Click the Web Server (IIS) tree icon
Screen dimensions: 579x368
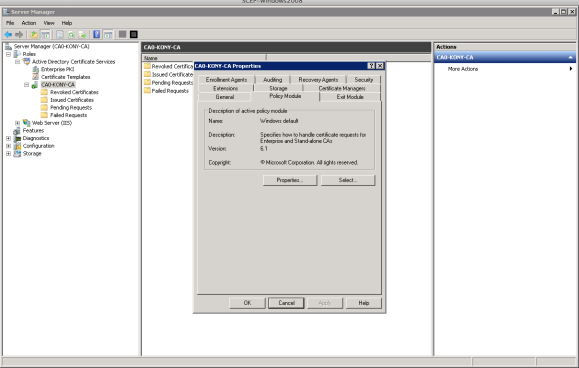pyautogui.click(x=26, y=123)
